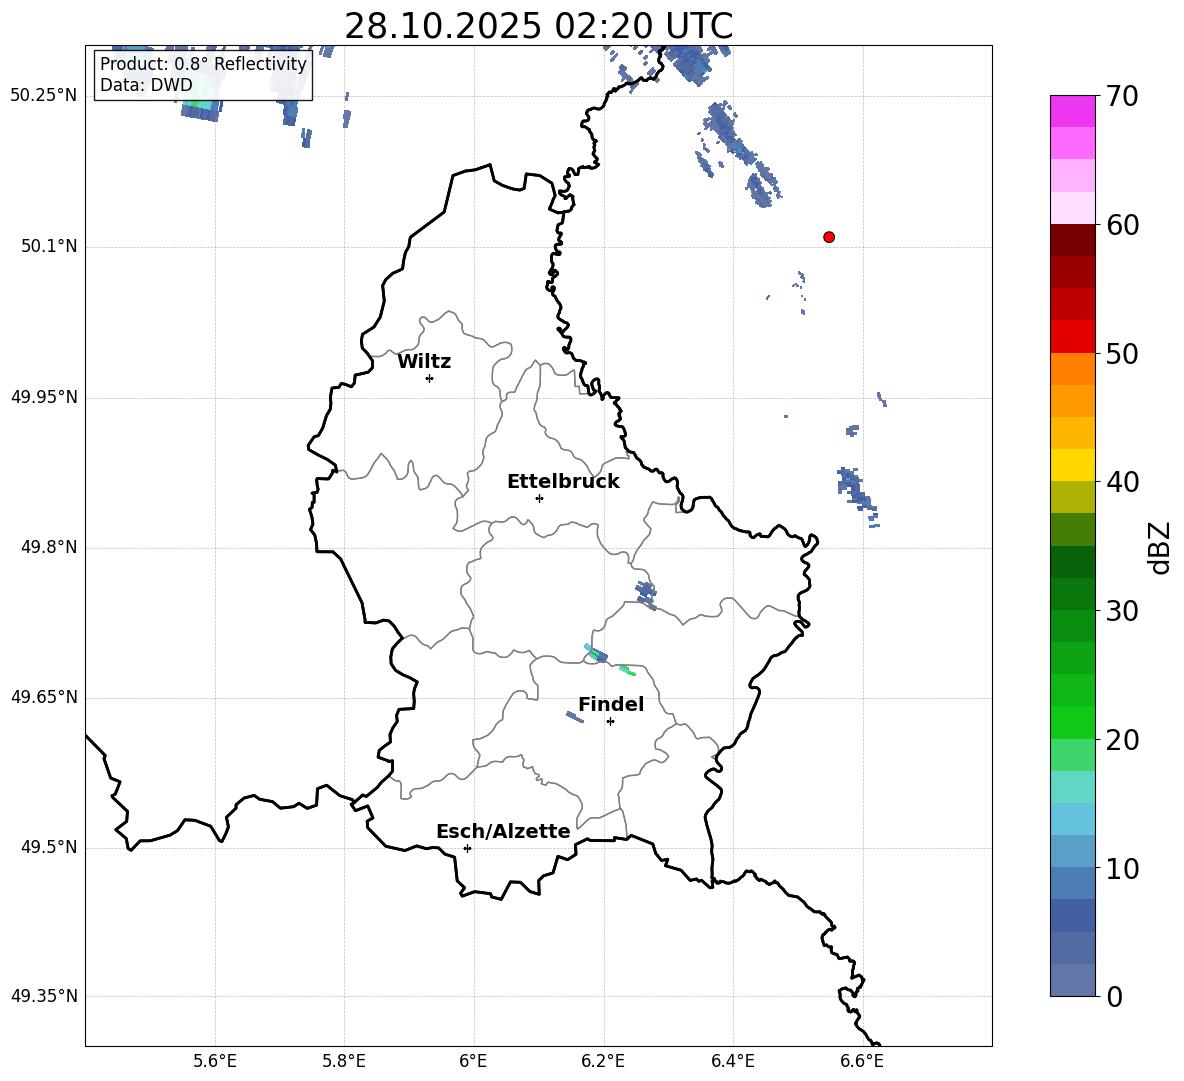This screenshot has width=1184, height=1081.
Task: Click the 6.4°E longitude label
Action: pyautogui.click(x=732, y=1061)
